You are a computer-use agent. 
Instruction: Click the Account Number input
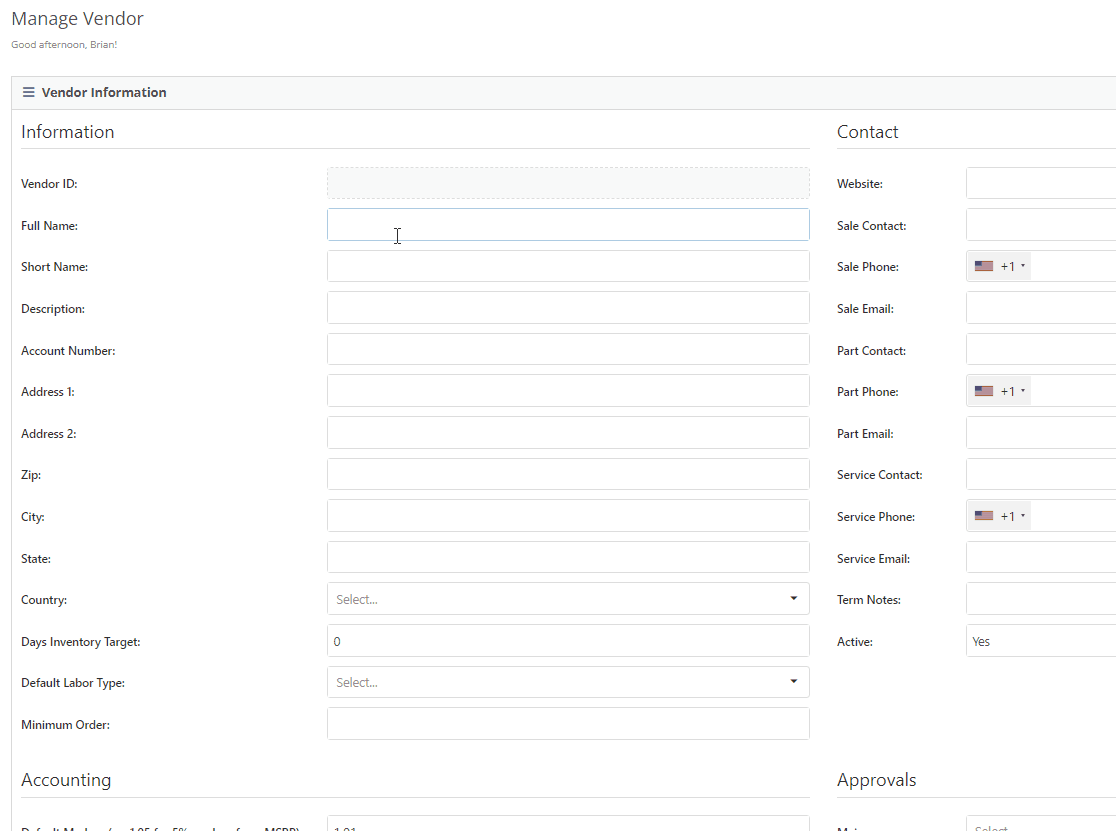[568, 349]
